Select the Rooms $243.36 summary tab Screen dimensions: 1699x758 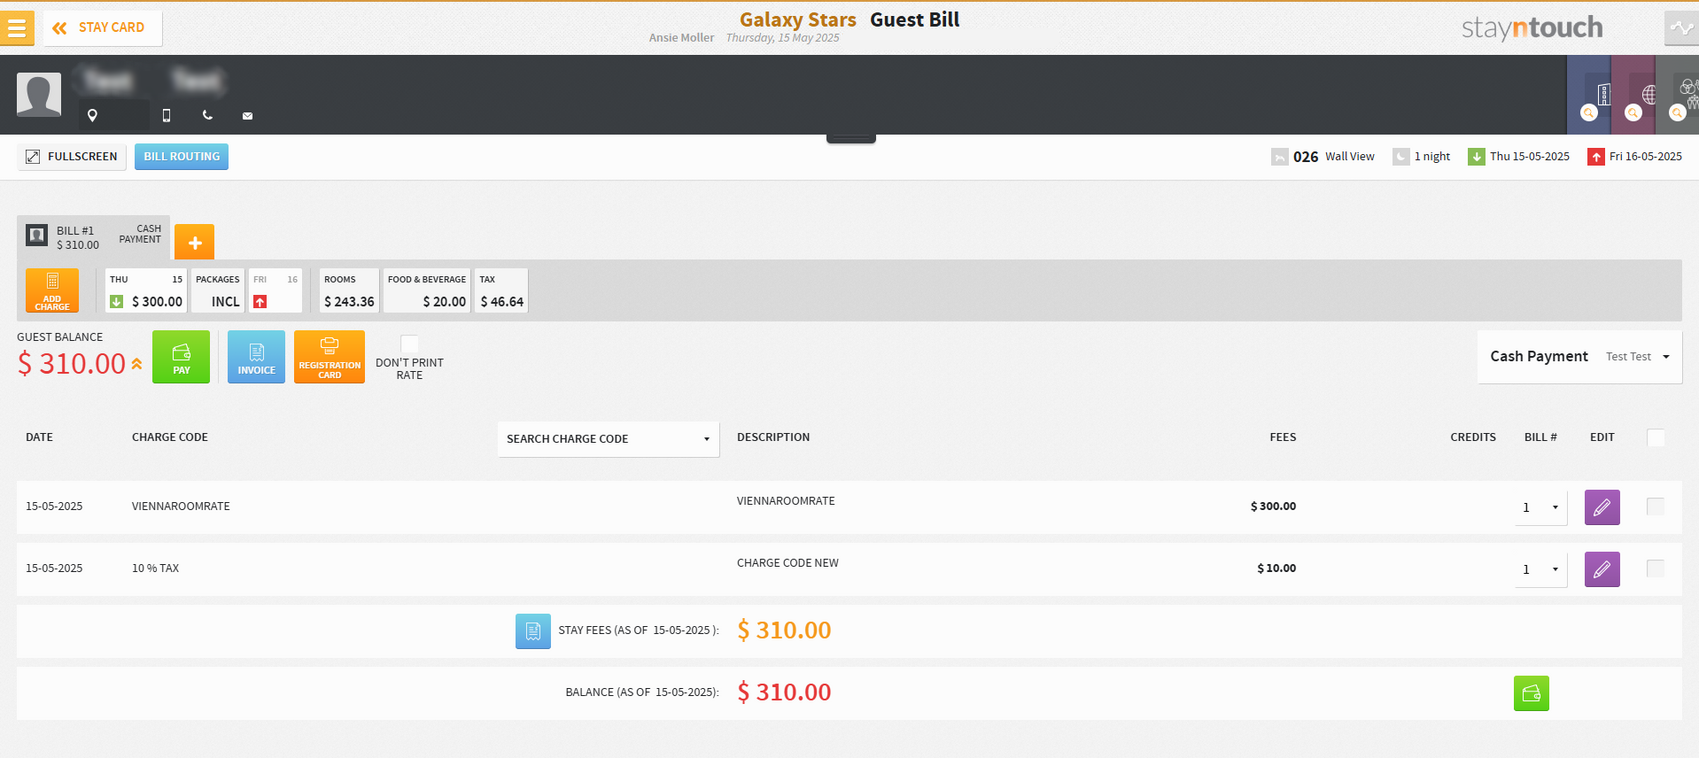coord(349,291)
